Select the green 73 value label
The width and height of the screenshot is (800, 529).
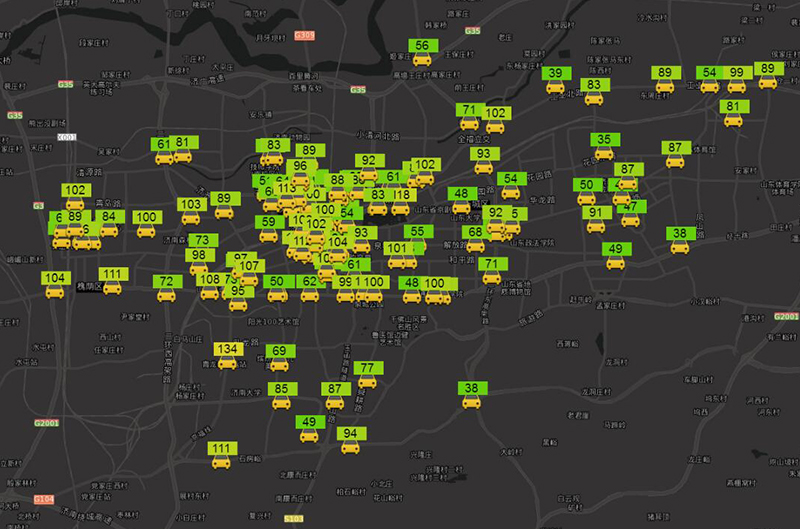point(202,240)
